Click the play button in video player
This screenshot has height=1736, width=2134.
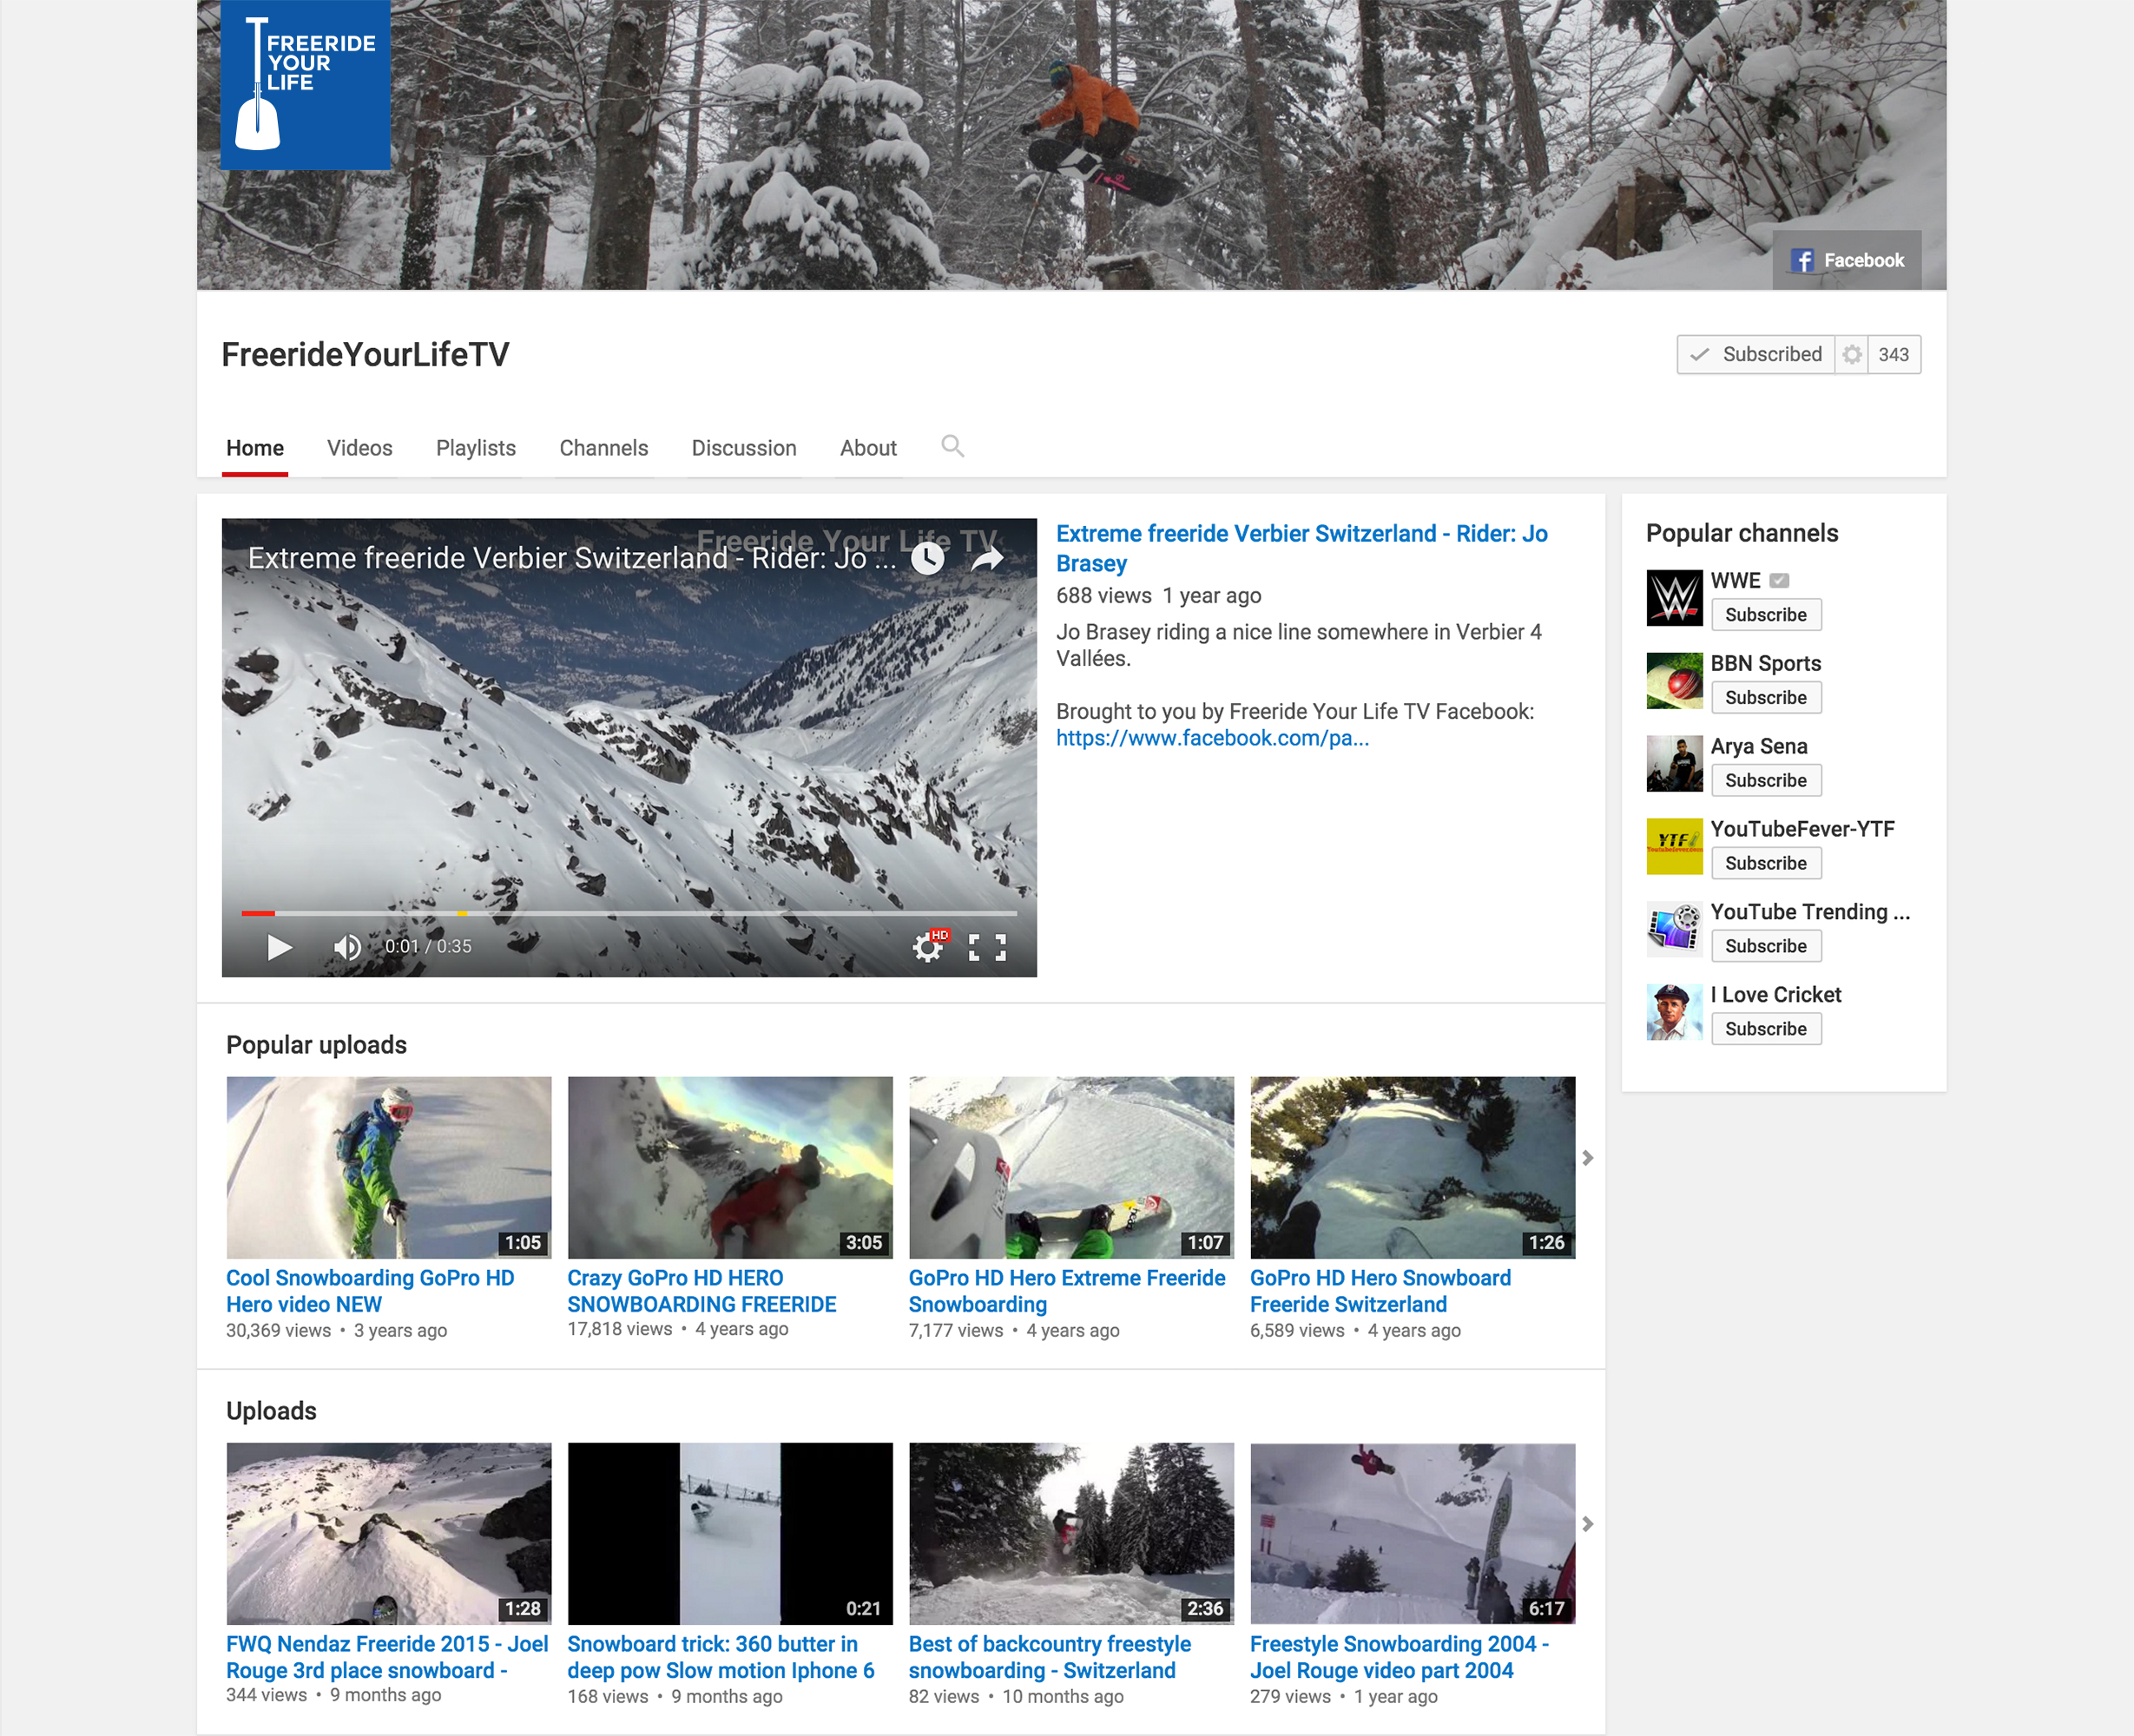click(280, 947)
